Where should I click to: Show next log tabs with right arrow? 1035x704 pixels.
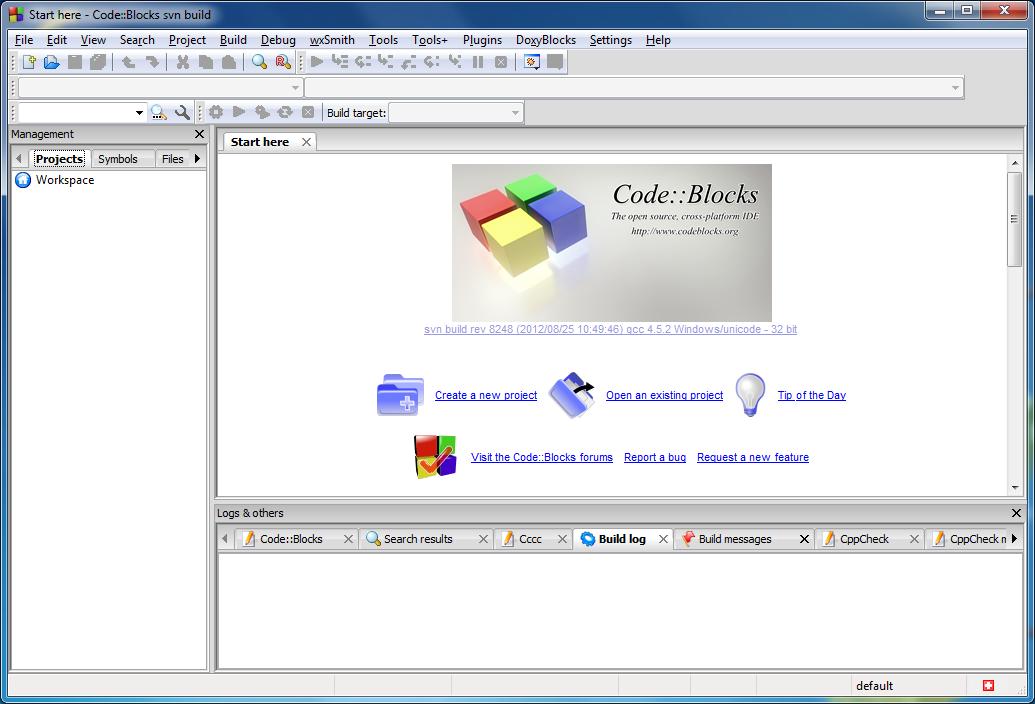(x=1015, y=538)
